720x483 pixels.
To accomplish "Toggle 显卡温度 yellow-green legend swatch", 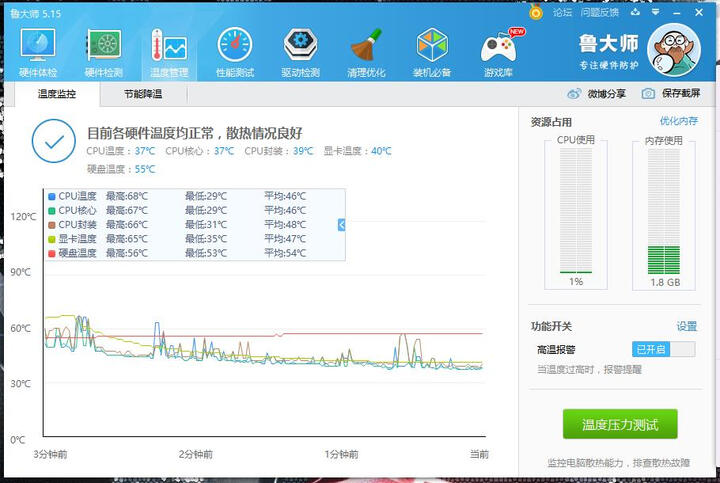I will point(52,239).
